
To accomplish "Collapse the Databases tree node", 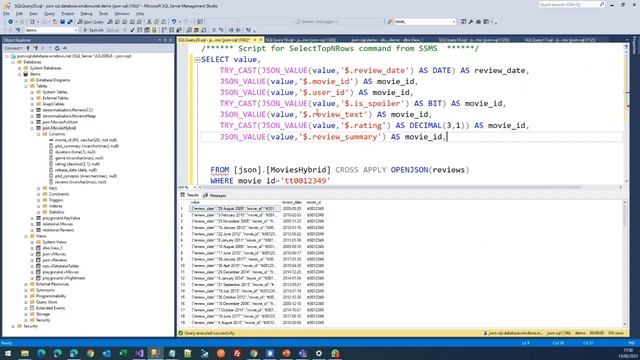I will 13,62.
